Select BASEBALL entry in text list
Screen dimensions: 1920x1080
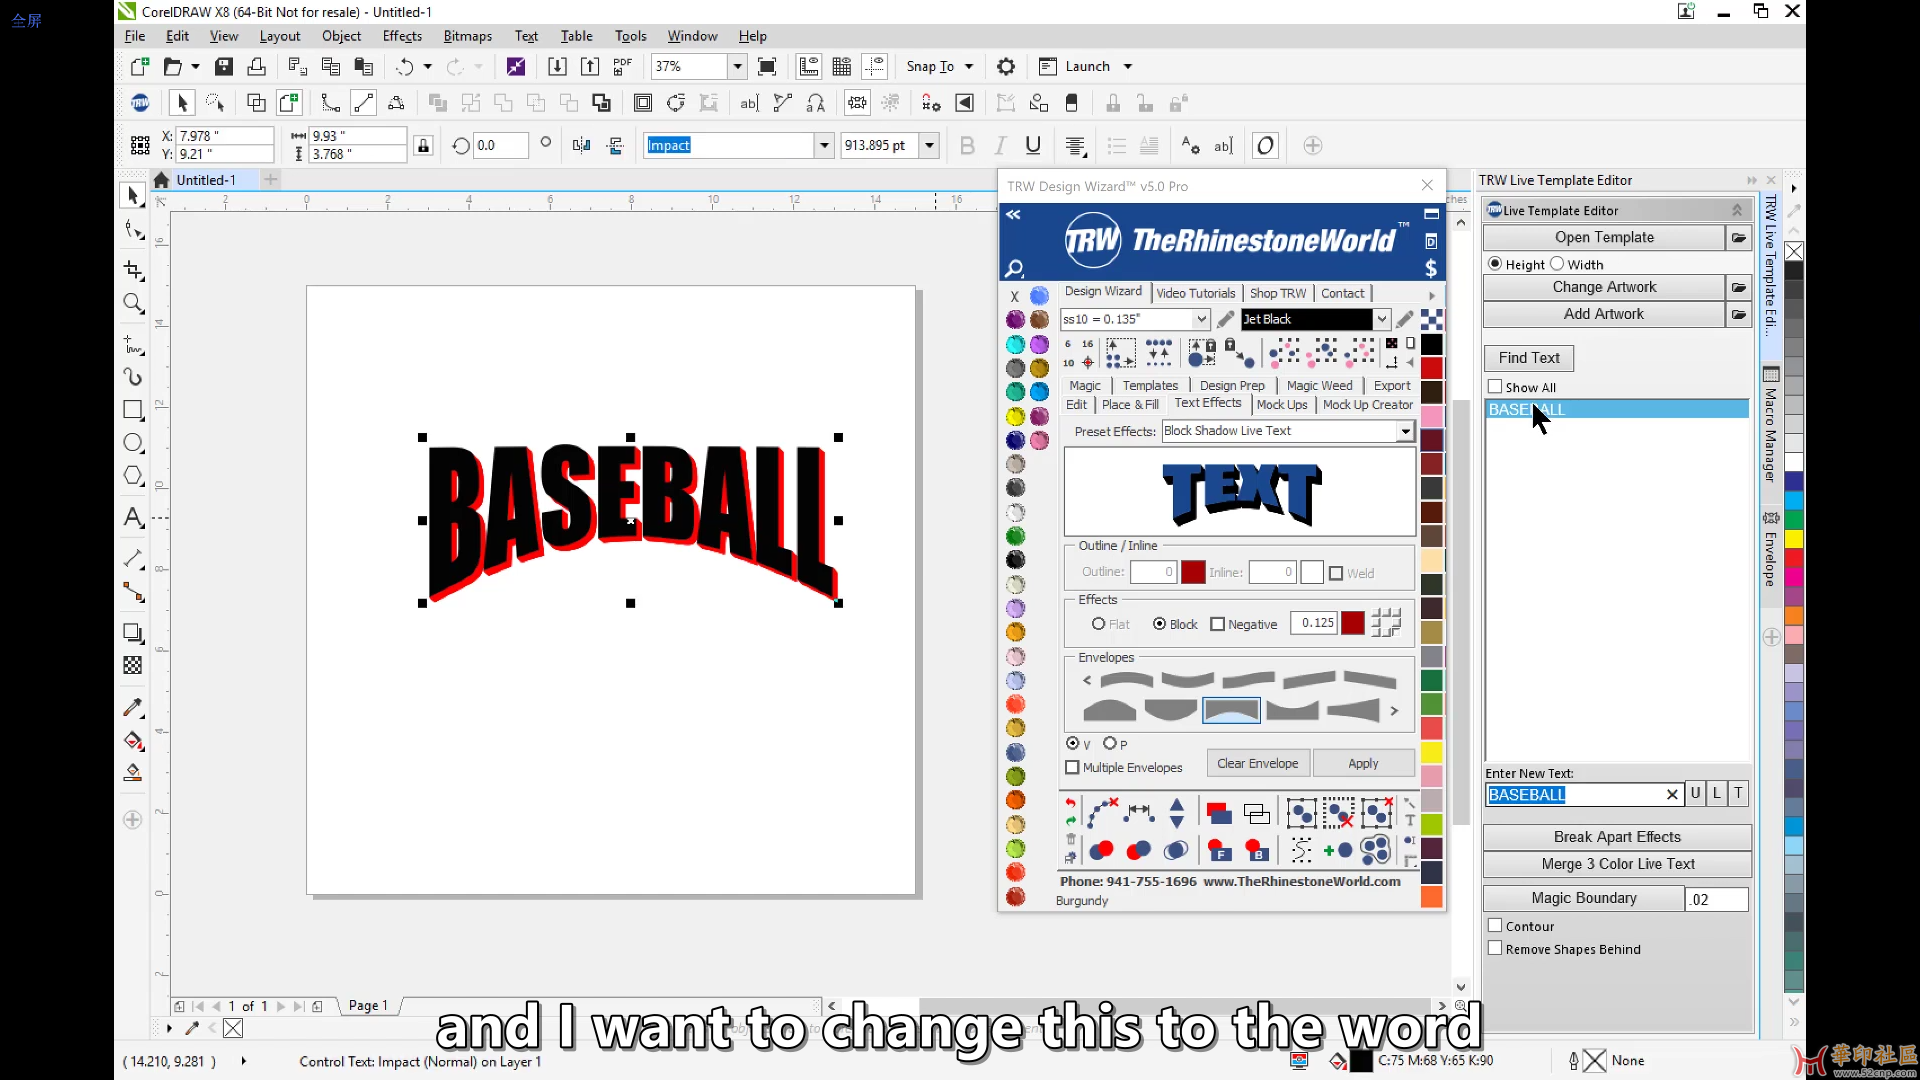pyautogui.click(x=1617, y=409)
